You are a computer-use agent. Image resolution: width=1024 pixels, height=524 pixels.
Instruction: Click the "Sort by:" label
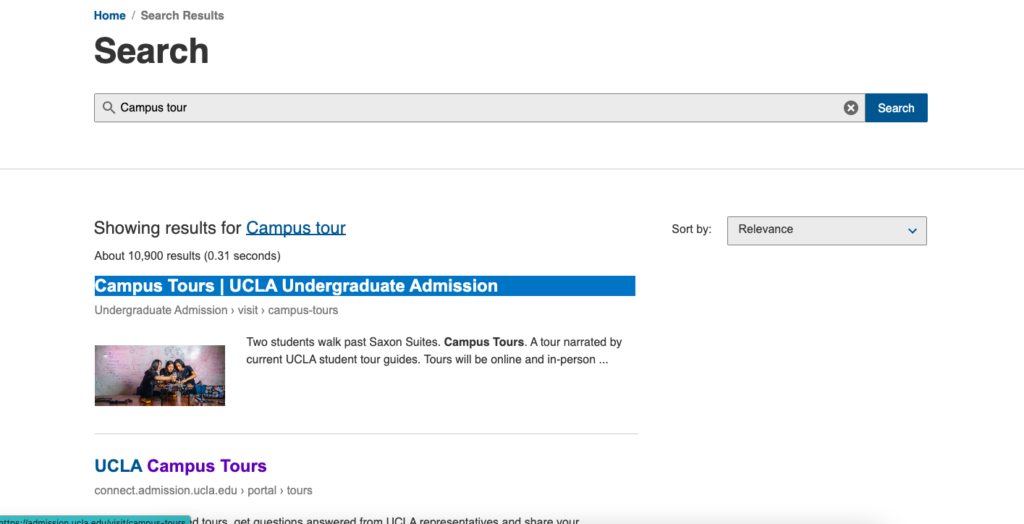pyautogui.click(x=692, y=229)
